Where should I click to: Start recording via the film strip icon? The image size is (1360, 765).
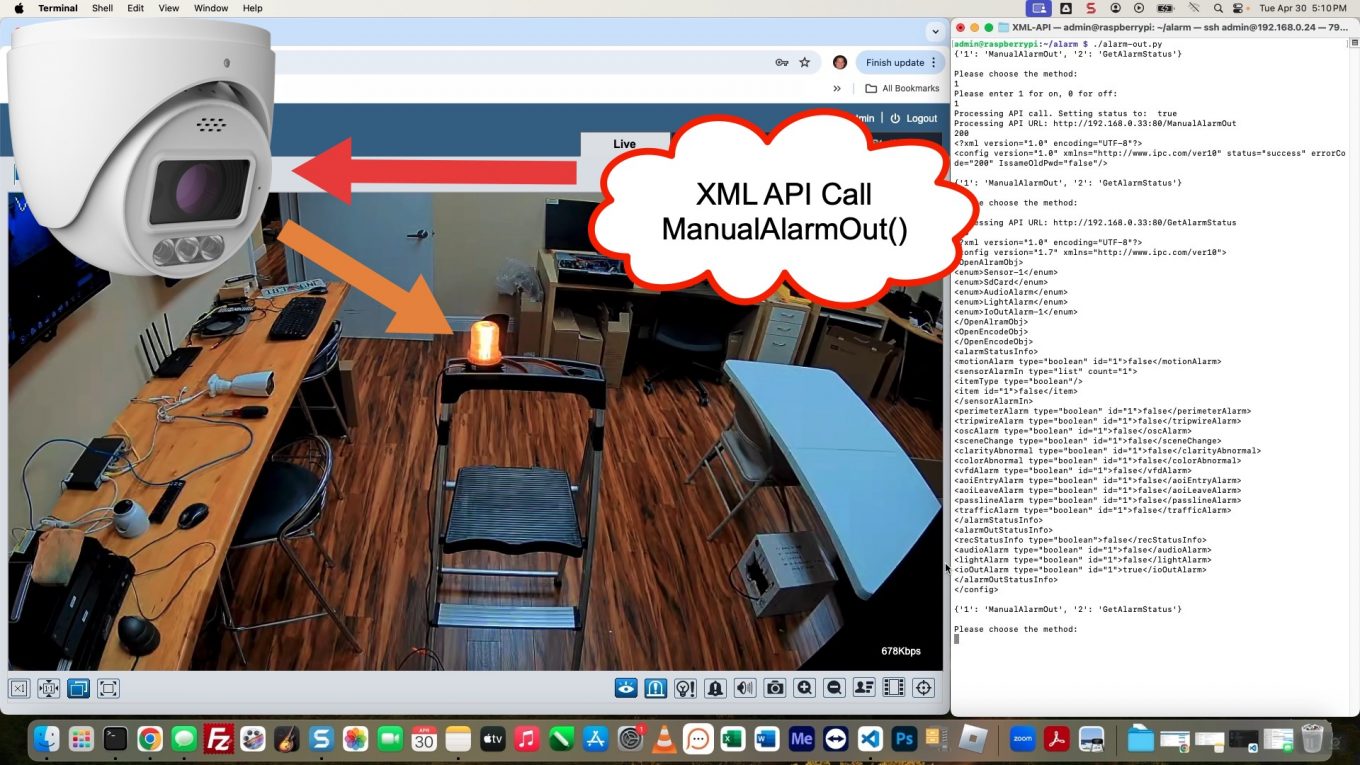(x=893, y=688)
